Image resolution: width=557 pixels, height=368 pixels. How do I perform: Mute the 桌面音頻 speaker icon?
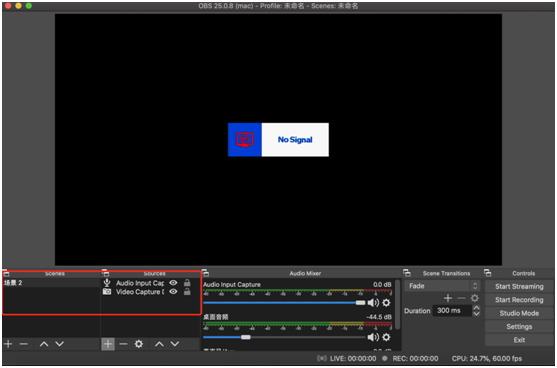[x=373, y=337]
